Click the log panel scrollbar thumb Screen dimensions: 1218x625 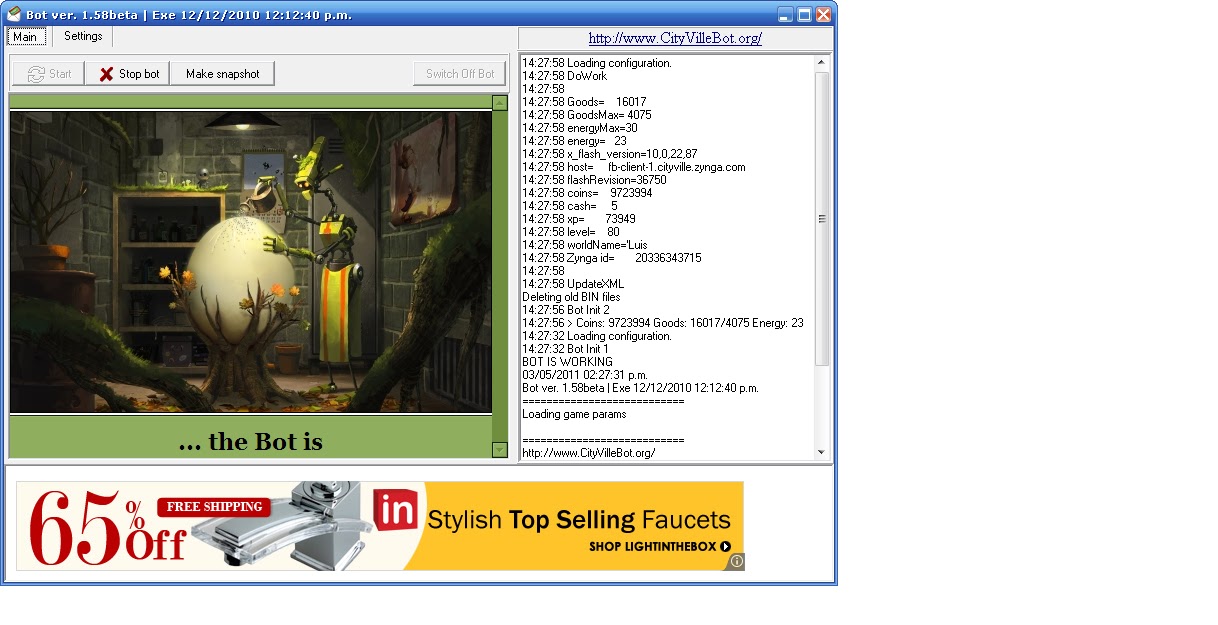coord(822,218)
